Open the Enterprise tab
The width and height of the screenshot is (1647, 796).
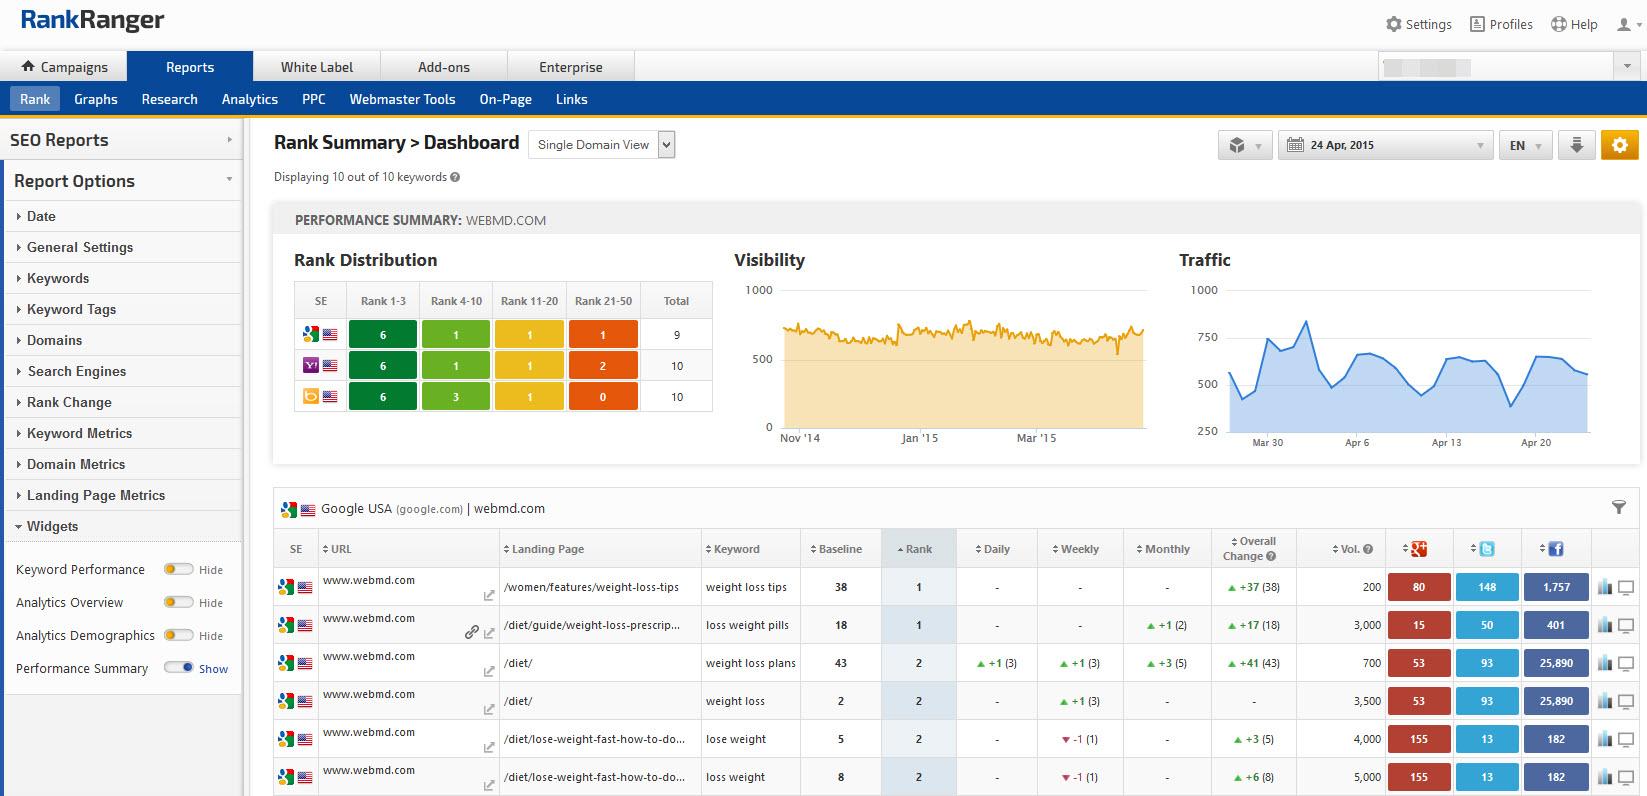tap(571, 67)
